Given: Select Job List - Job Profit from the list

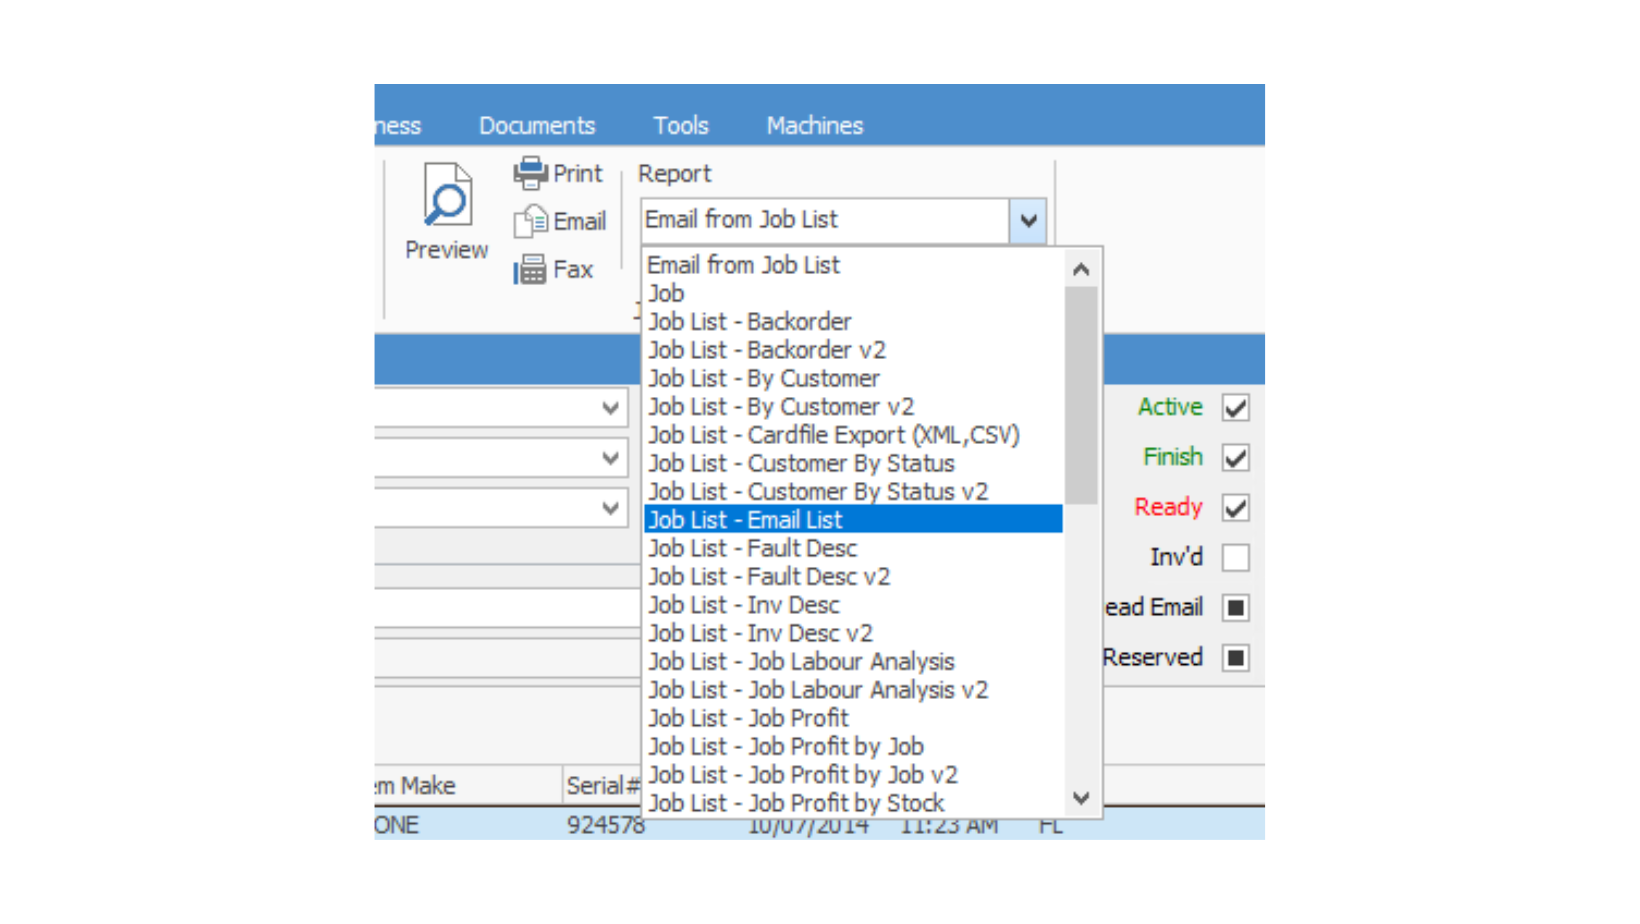Looking at the screenshot, I should click(x=747, y=718).
